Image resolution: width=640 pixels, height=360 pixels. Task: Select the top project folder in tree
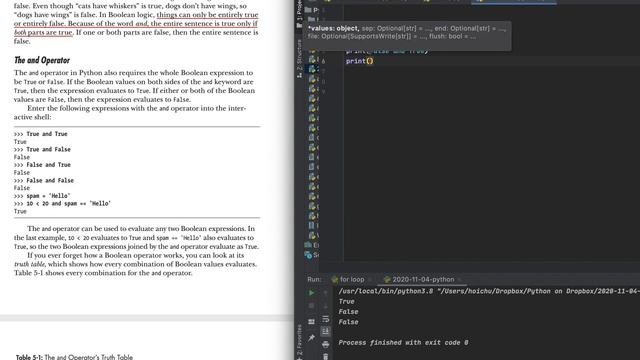(x=312, y=10)
